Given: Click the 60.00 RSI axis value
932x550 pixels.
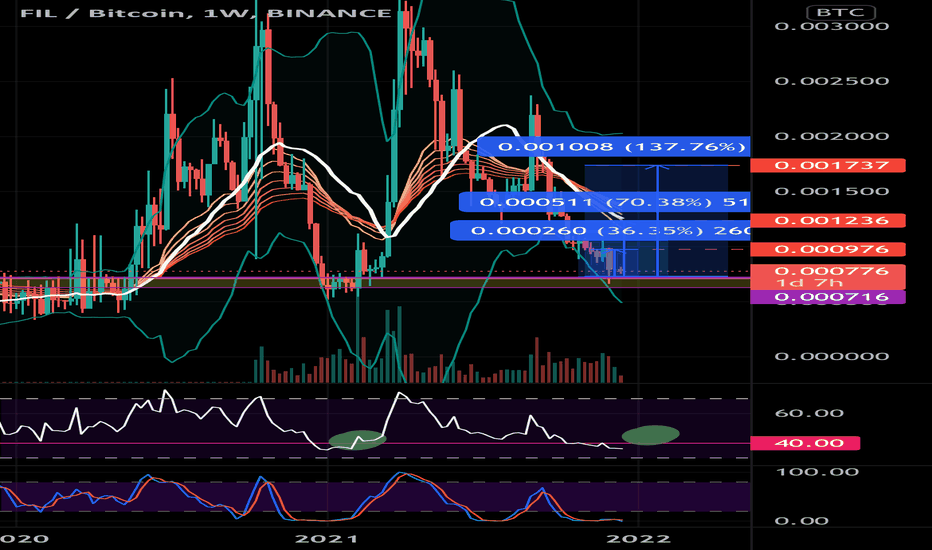Looking at the screenshot, I should pyautogui.click(x=809, y=413).
